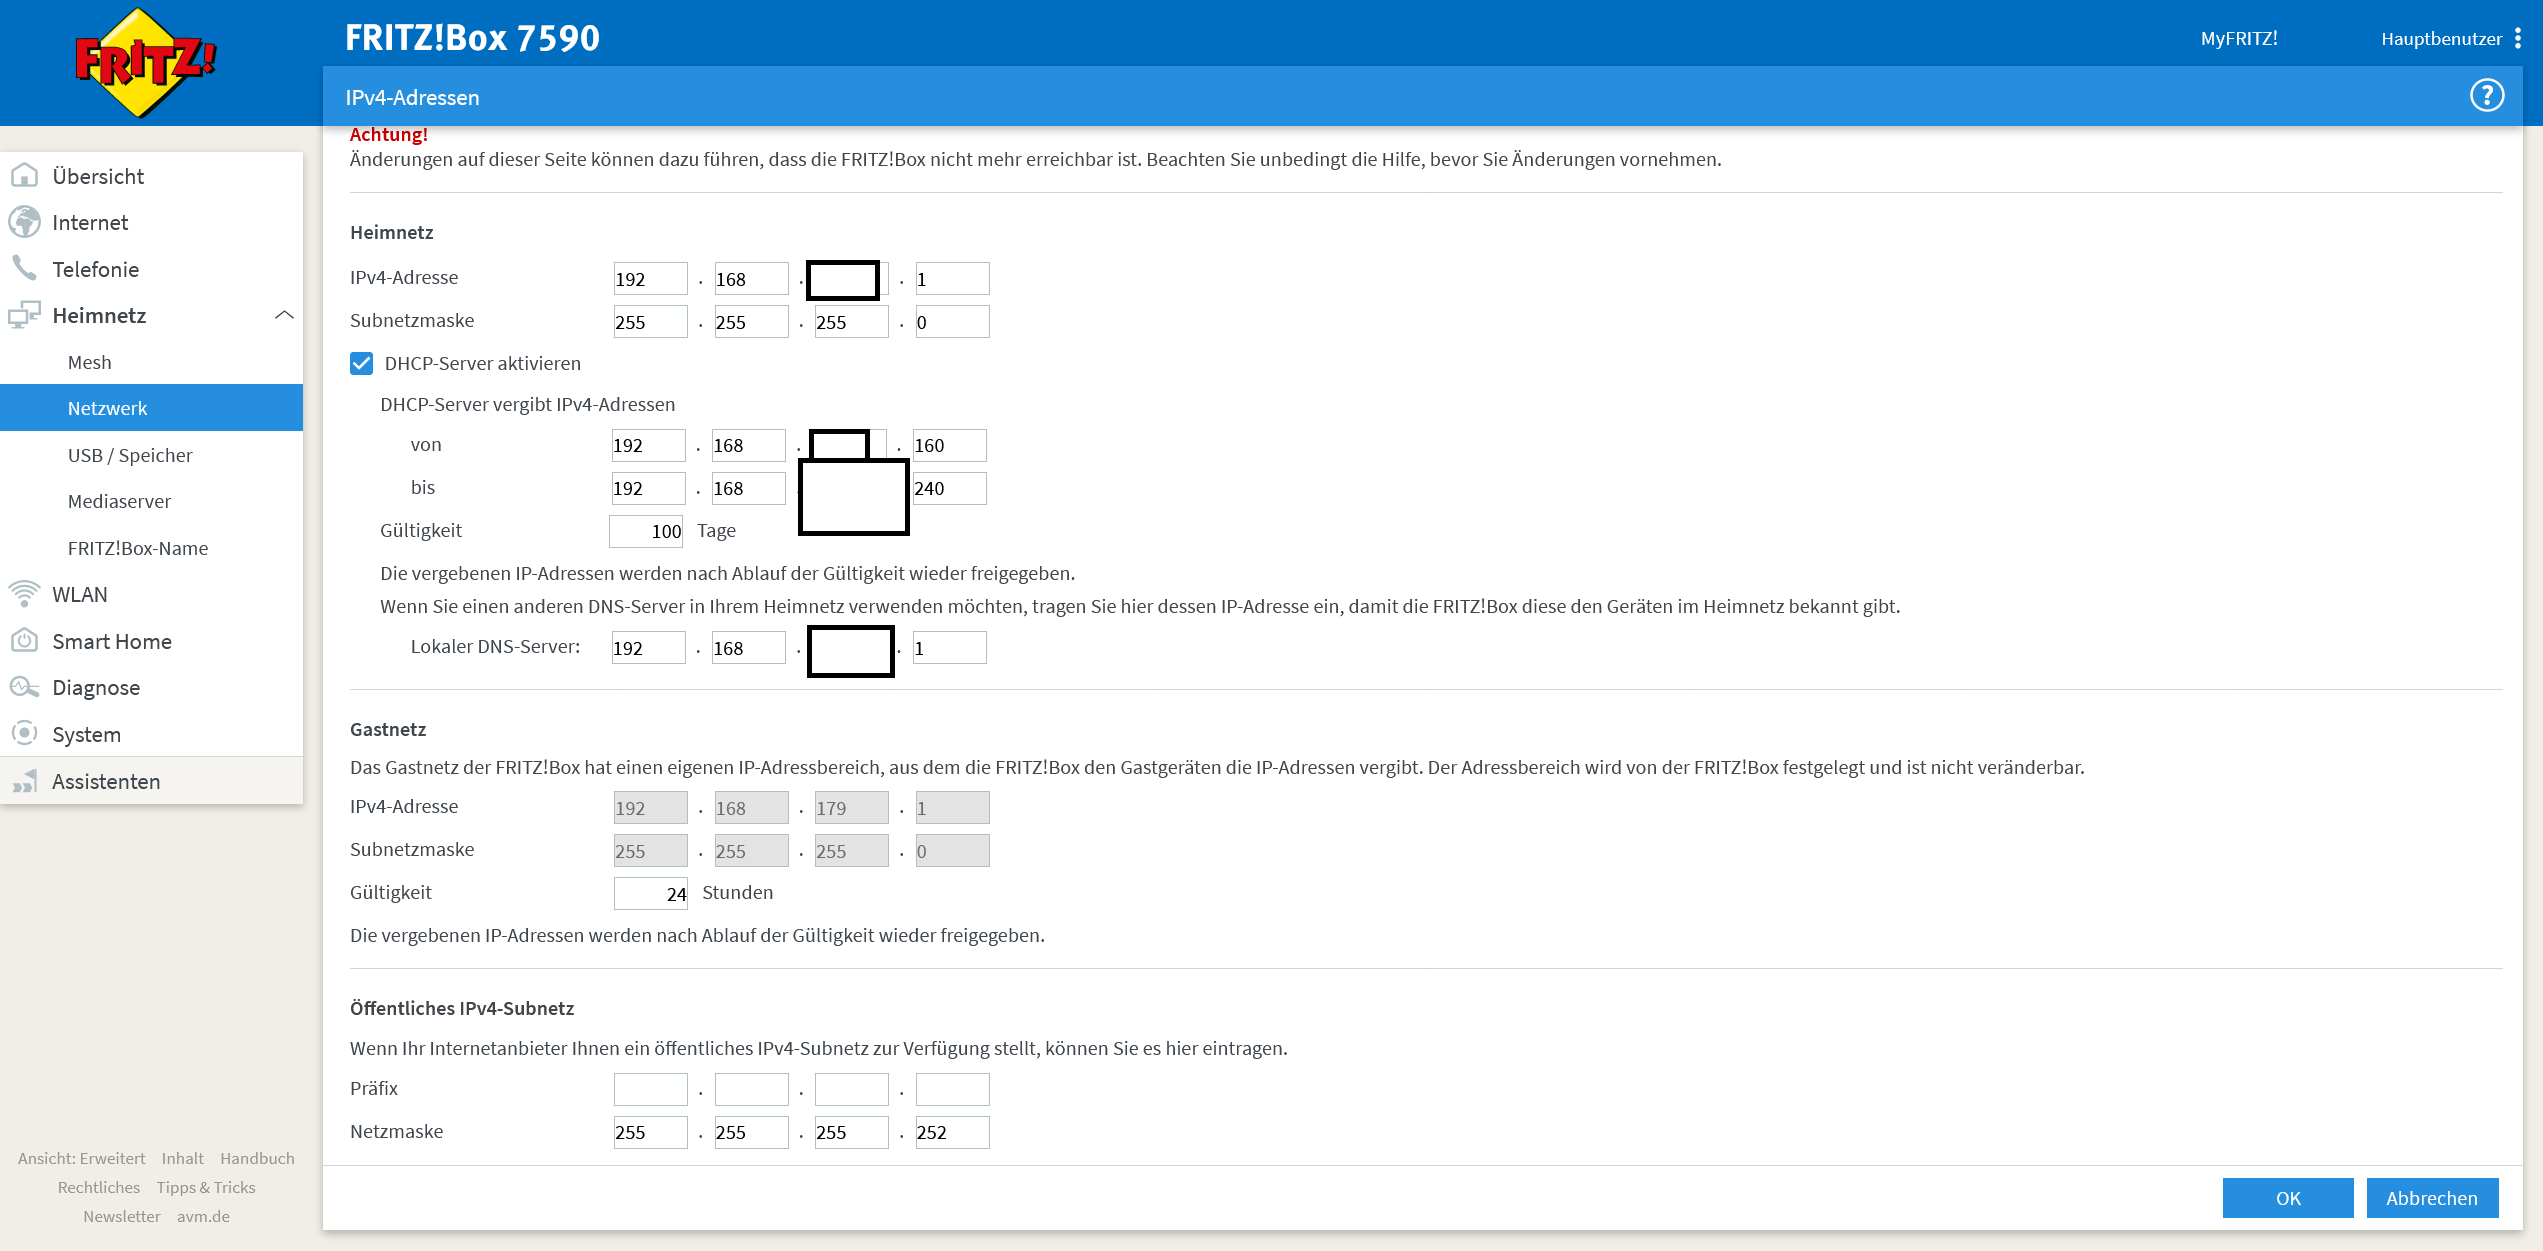Click Heimnetz Gültigkeit 100 Tage field
This screenshot has height=1251, width=2543.
point(646,531)
